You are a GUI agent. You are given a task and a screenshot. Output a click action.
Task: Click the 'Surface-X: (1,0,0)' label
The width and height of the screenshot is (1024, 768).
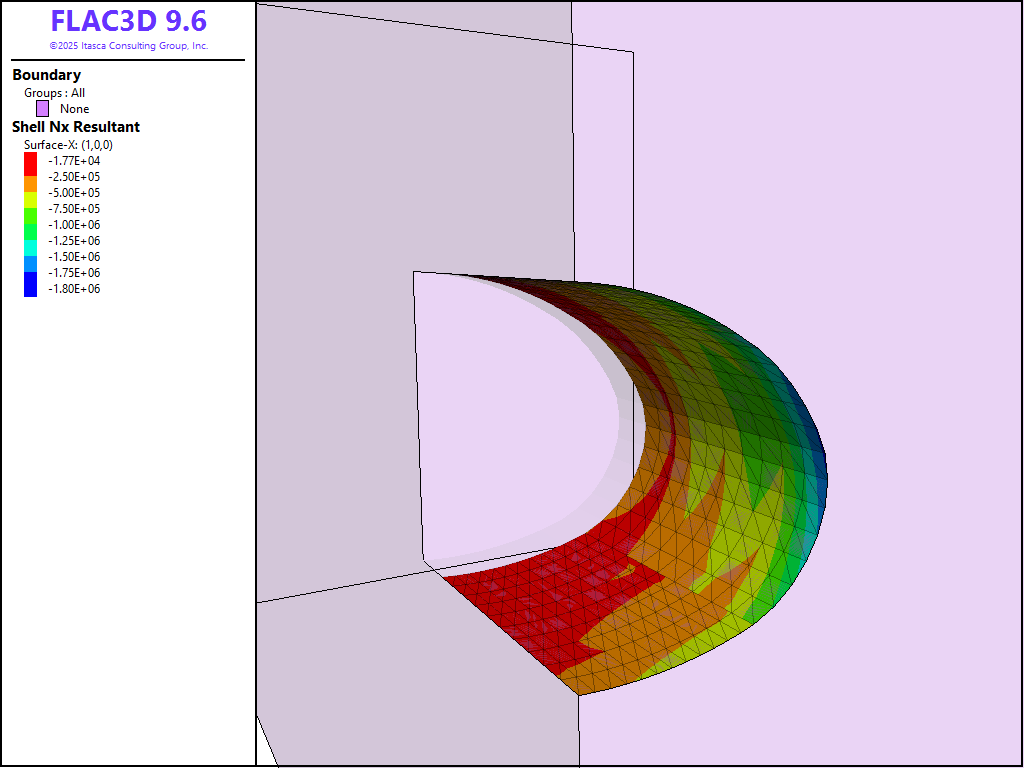click(x=68, y=145)
